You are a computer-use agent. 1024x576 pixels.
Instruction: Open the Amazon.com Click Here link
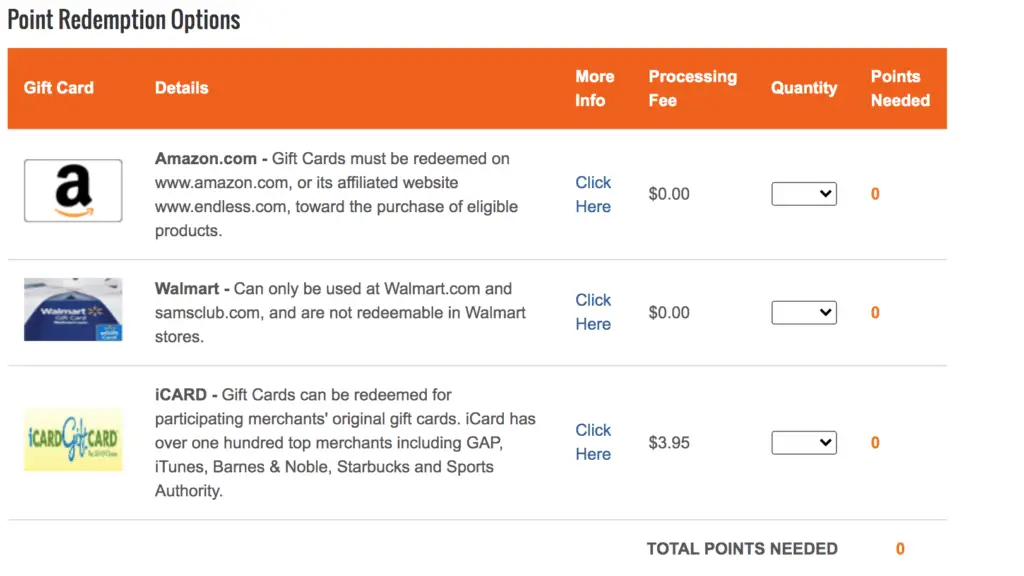[x=593, y=195]
